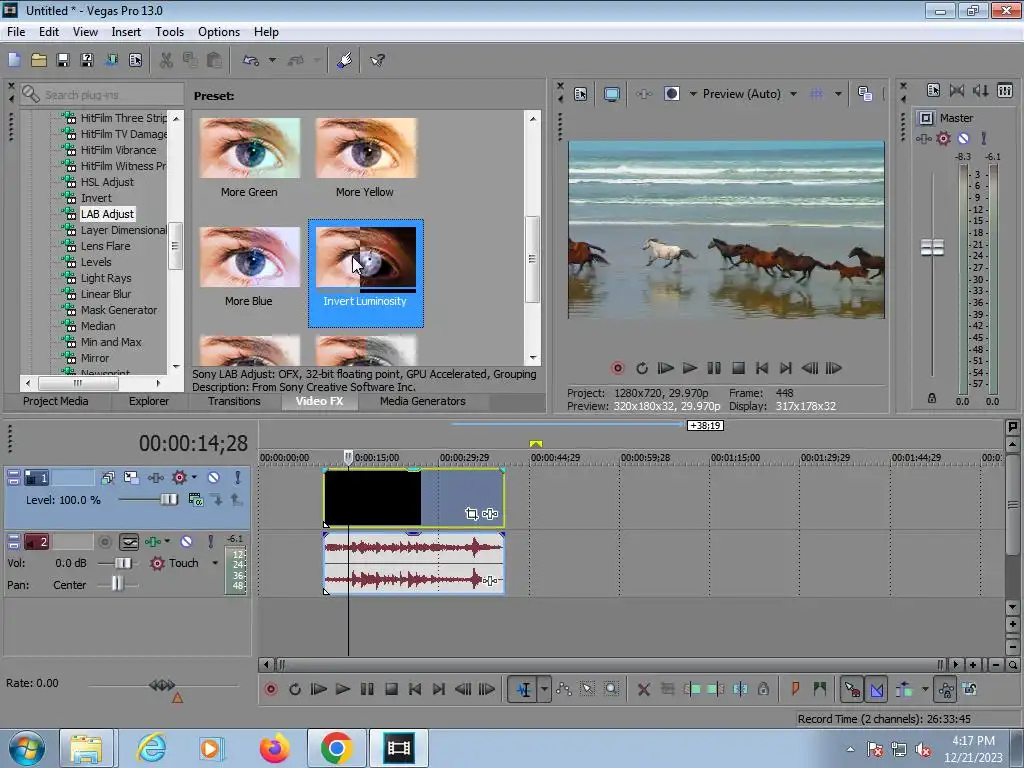Click Loop Playback in timeline transport
Viewport: 1024px width, 768px height.
[295, 689]
